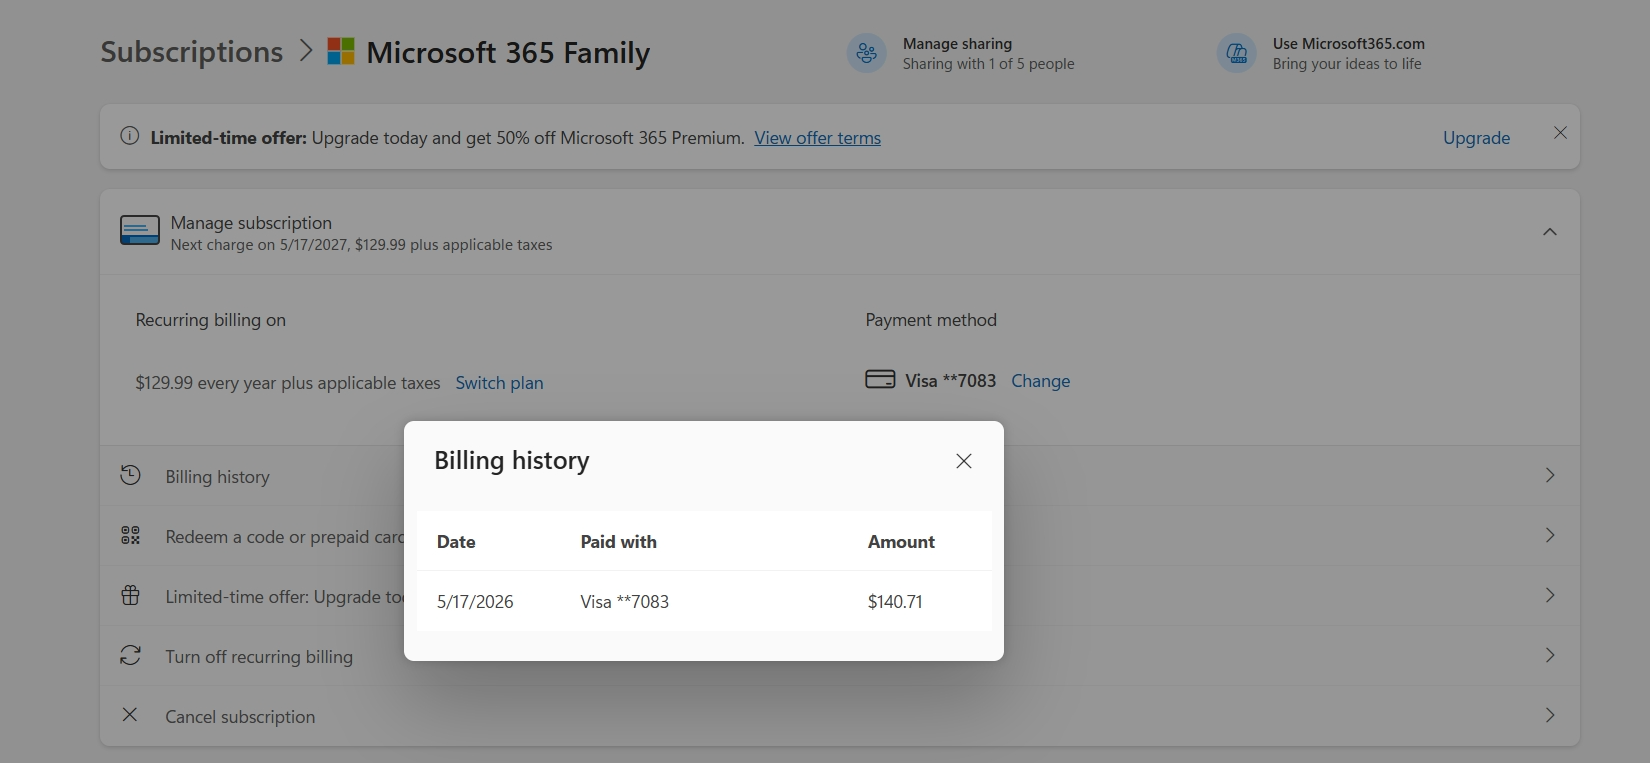This screenshot has width=1650, height=763.
Task: Click the Billing history dialog title
Action: (x=512, y=460)
